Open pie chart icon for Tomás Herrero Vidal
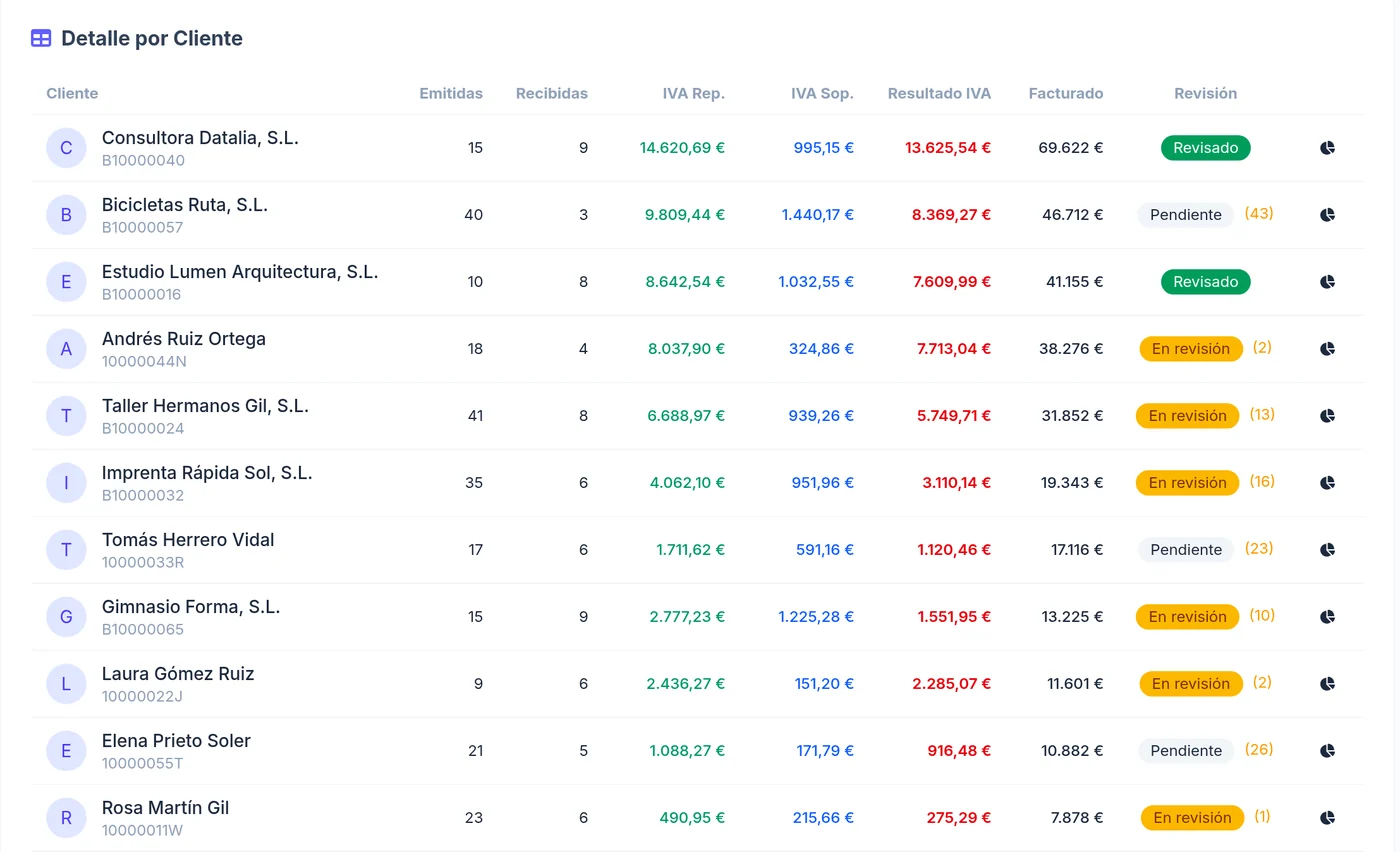1400x852 pixels. point(1327,550)
